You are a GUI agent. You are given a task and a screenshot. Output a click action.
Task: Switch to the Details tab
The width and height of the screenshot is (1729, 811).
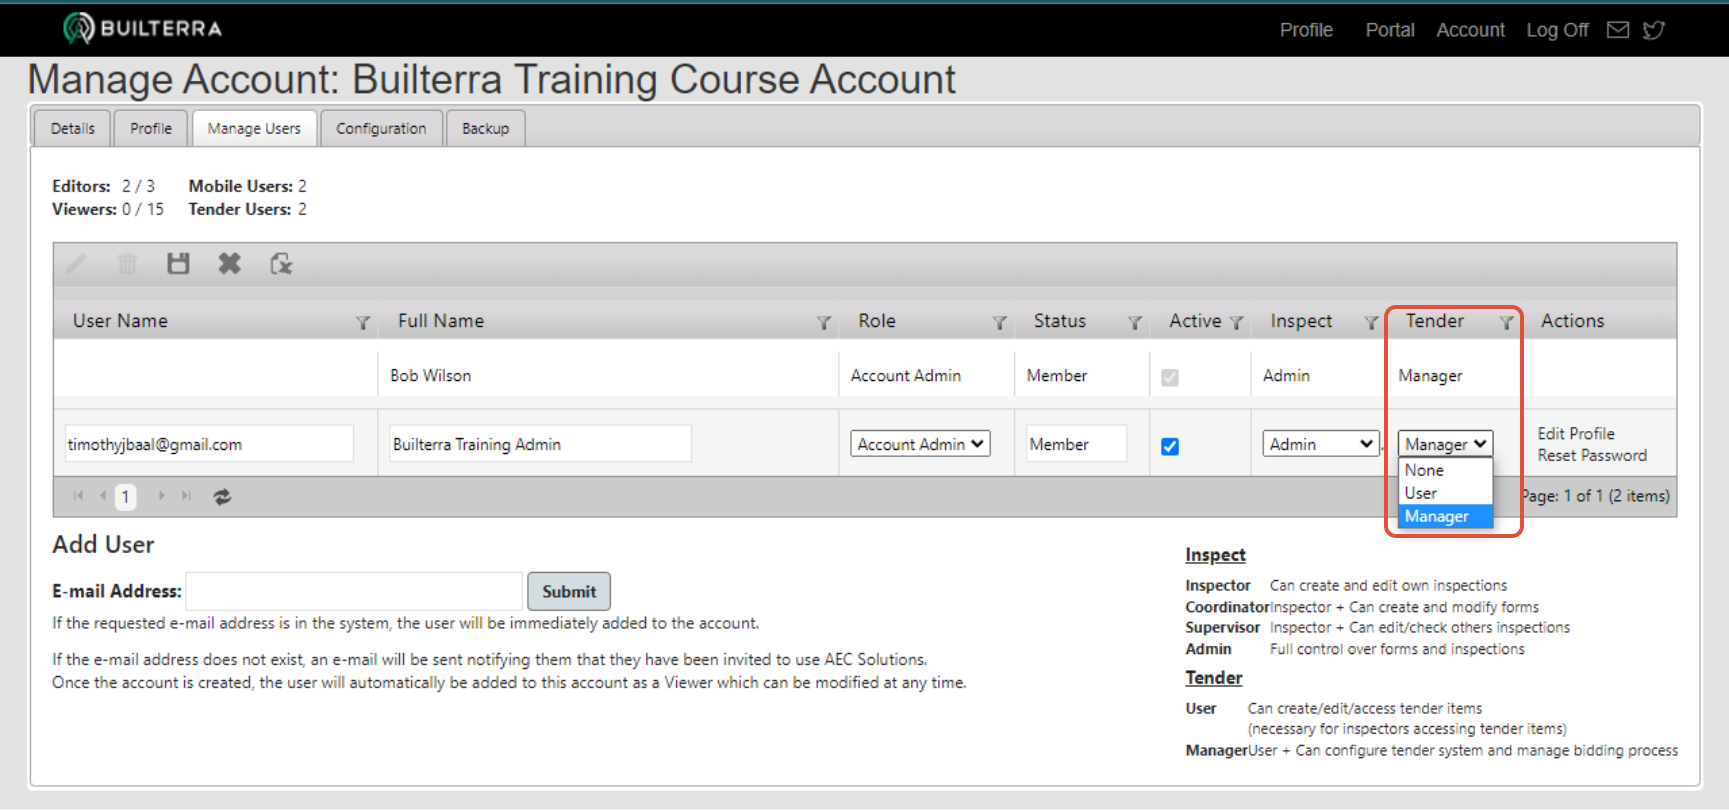[x=73, y=129]
